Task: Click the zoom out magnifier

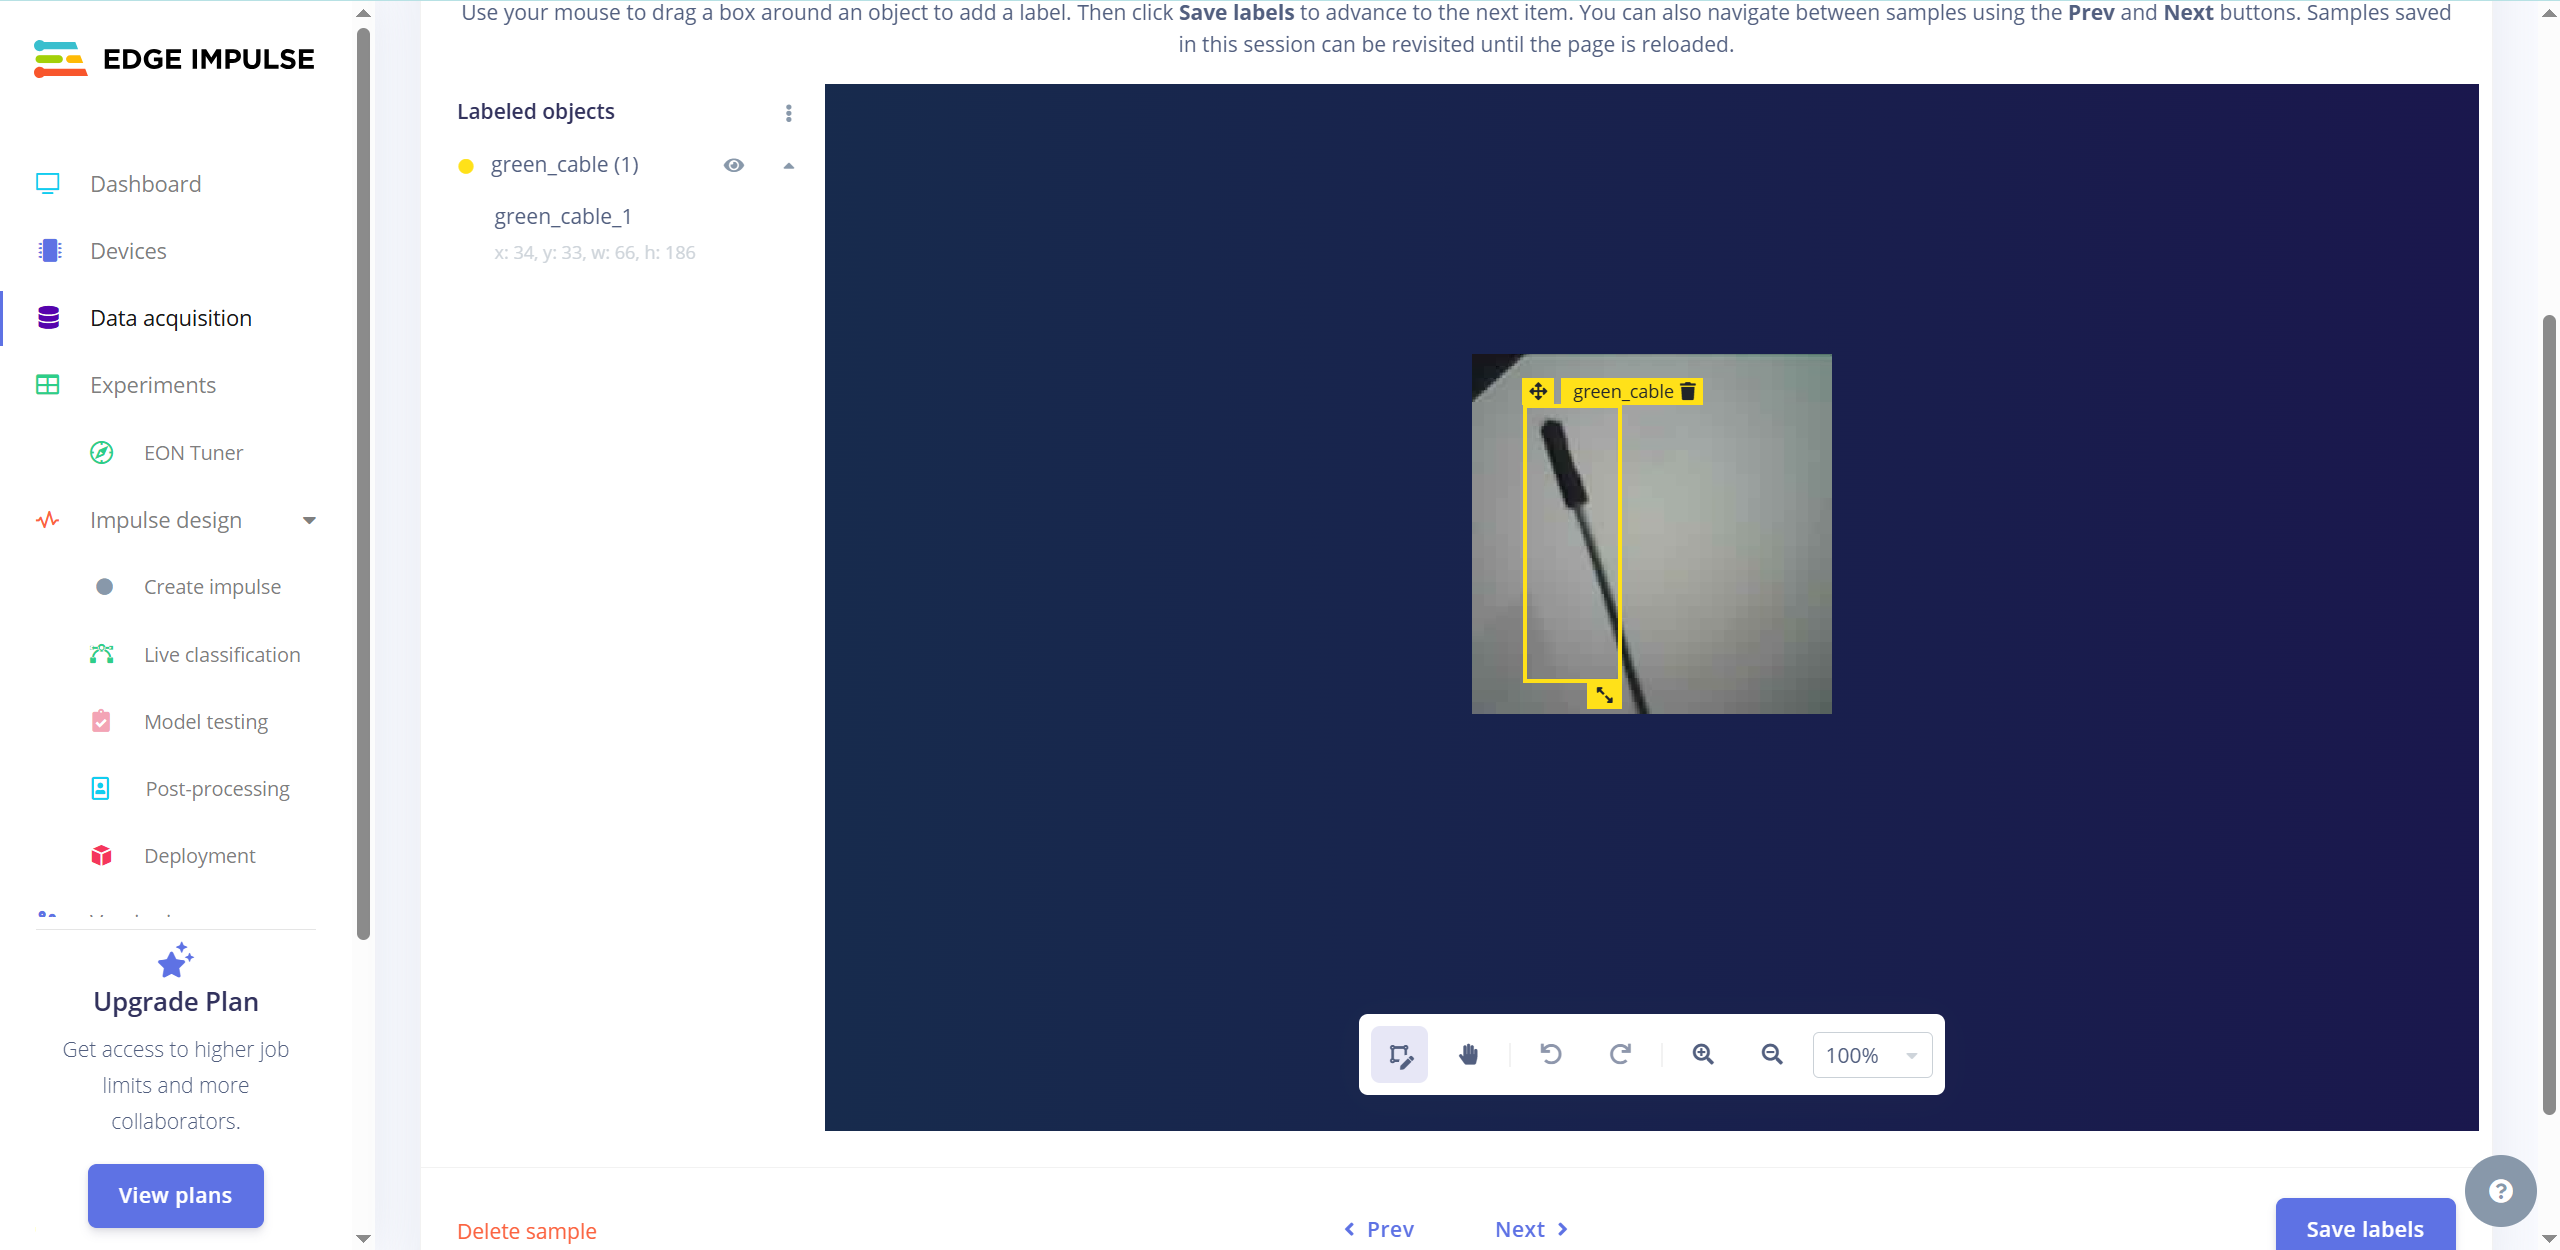Action: click(x=1771, y=1055)
